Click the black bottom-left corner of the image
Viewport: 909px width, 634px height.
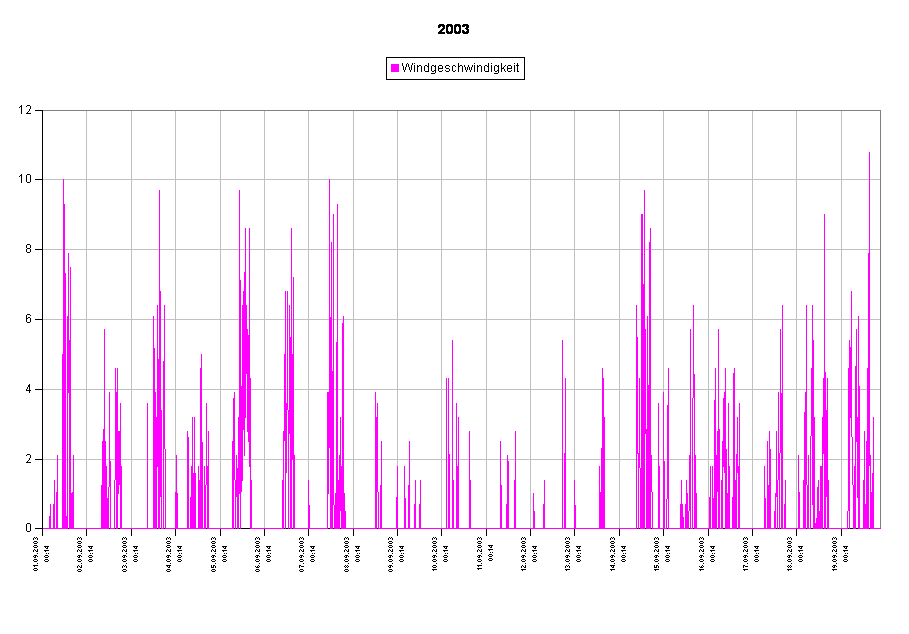[x=5, y=628]
